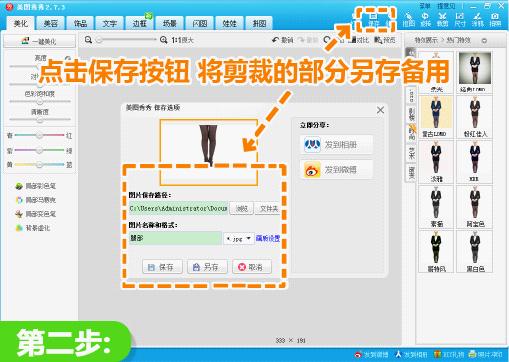Image resolution: width=509 pixels, height=362 pixels.
Task: Open the 美化 tab
Action: pos(20,23)
